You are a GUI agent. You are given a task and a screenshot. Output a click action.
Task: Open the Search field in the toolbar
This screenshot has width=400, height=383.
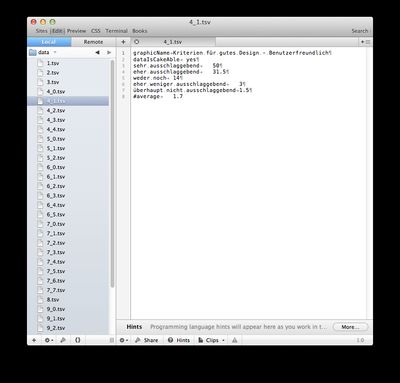pos(360,31)
